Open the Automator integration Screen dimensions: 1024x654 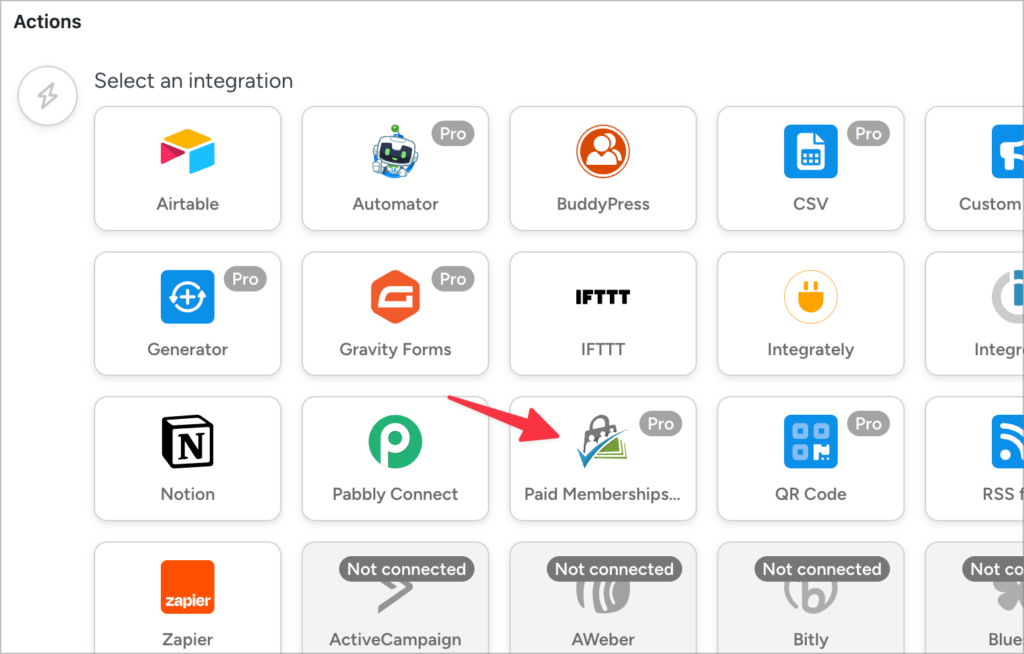click(395, 168)
